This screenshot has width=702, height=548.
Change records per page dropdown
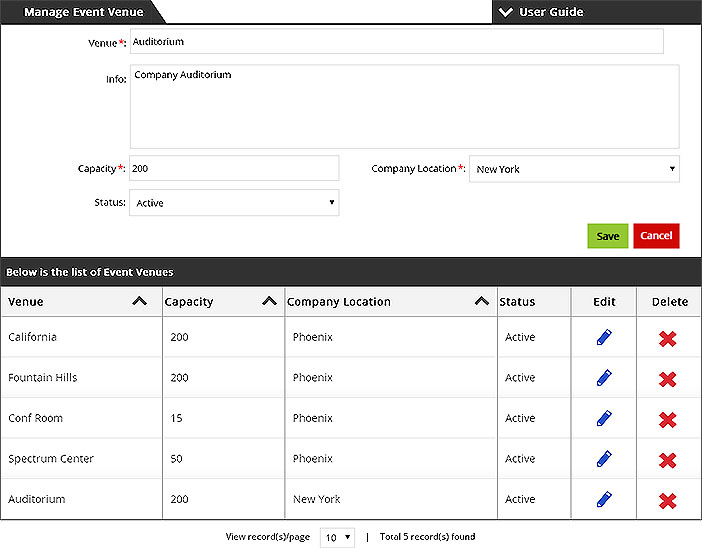tap(337, 537)
